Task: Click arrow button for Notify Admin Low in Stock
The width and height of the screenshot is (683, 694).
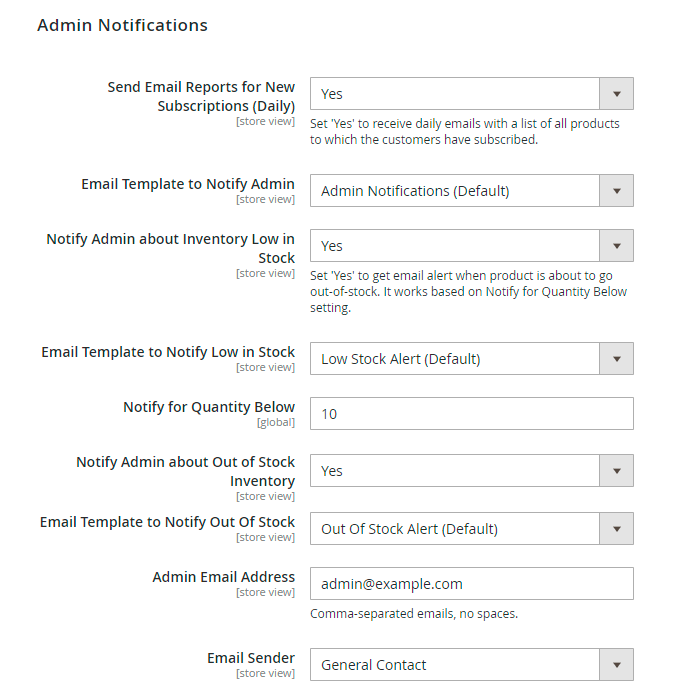Action: tap(616, 246)
